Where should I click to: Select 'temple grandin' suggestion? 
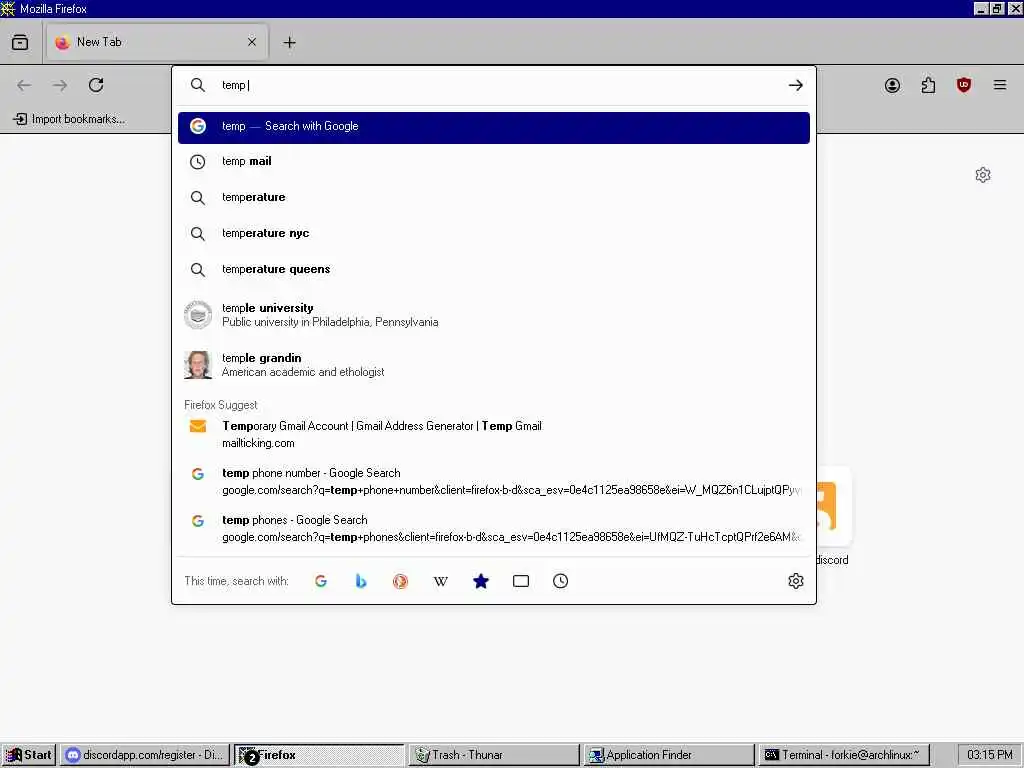coord(494,365)
